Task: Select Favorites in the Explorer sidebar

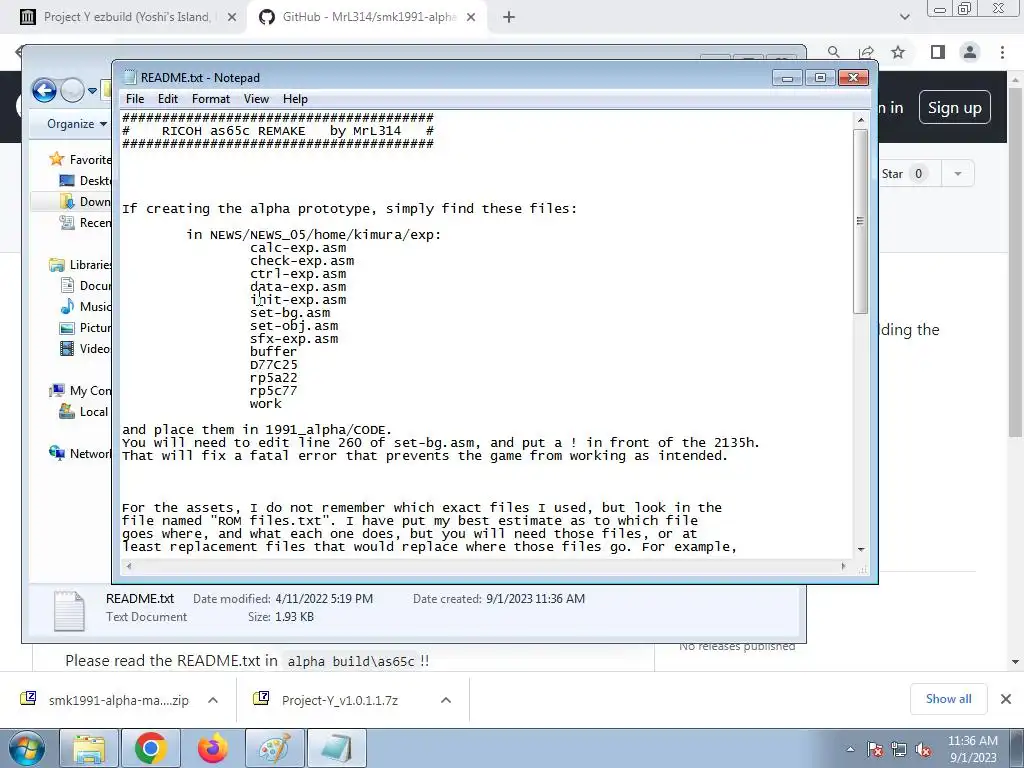Action: coord(80,159)
